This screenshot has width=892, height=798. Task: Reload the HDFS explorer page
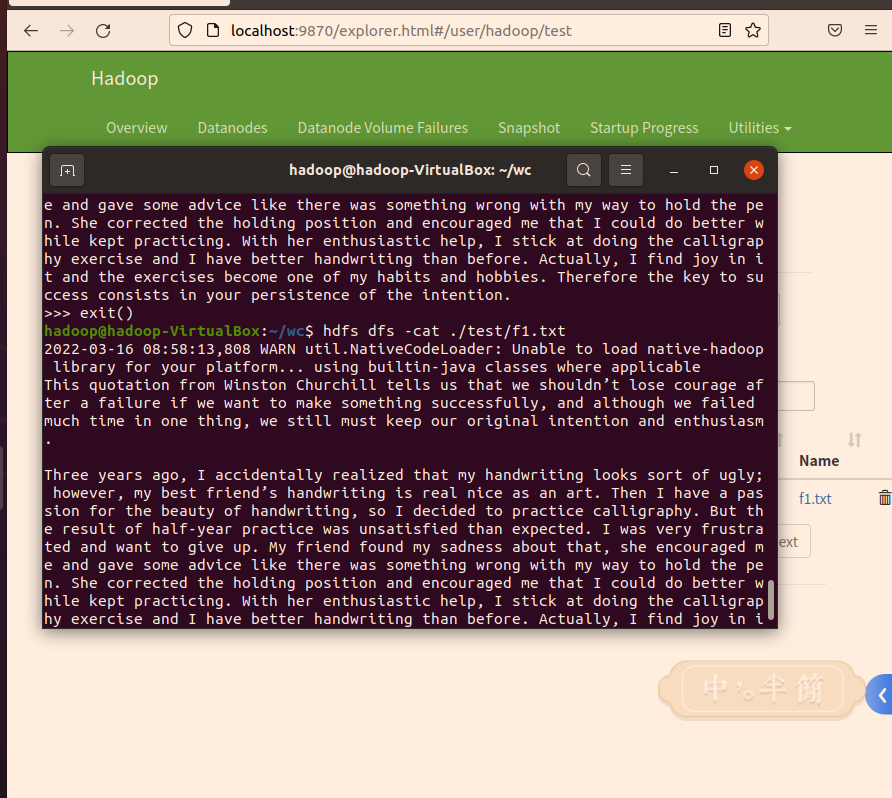[x=103, y=30]
